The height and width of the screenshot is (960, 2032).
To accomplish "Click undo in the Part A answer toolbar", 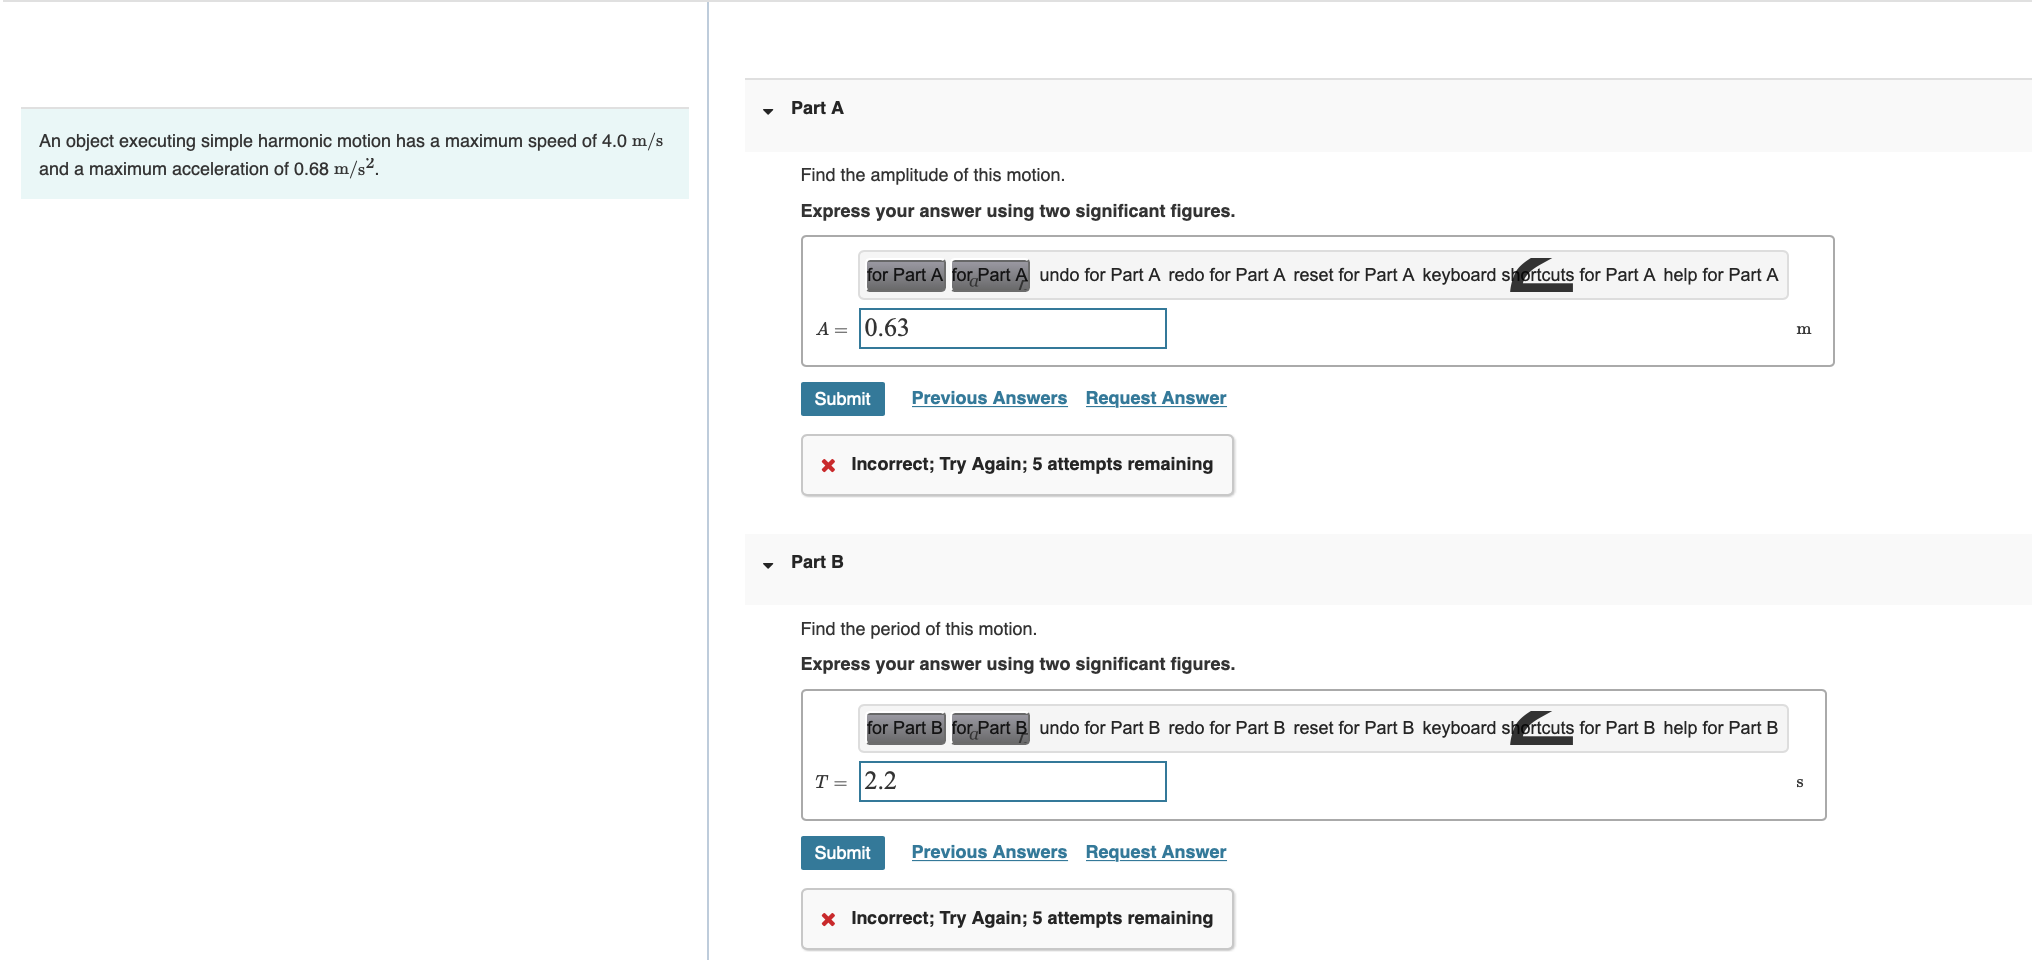I will 1100,275.
